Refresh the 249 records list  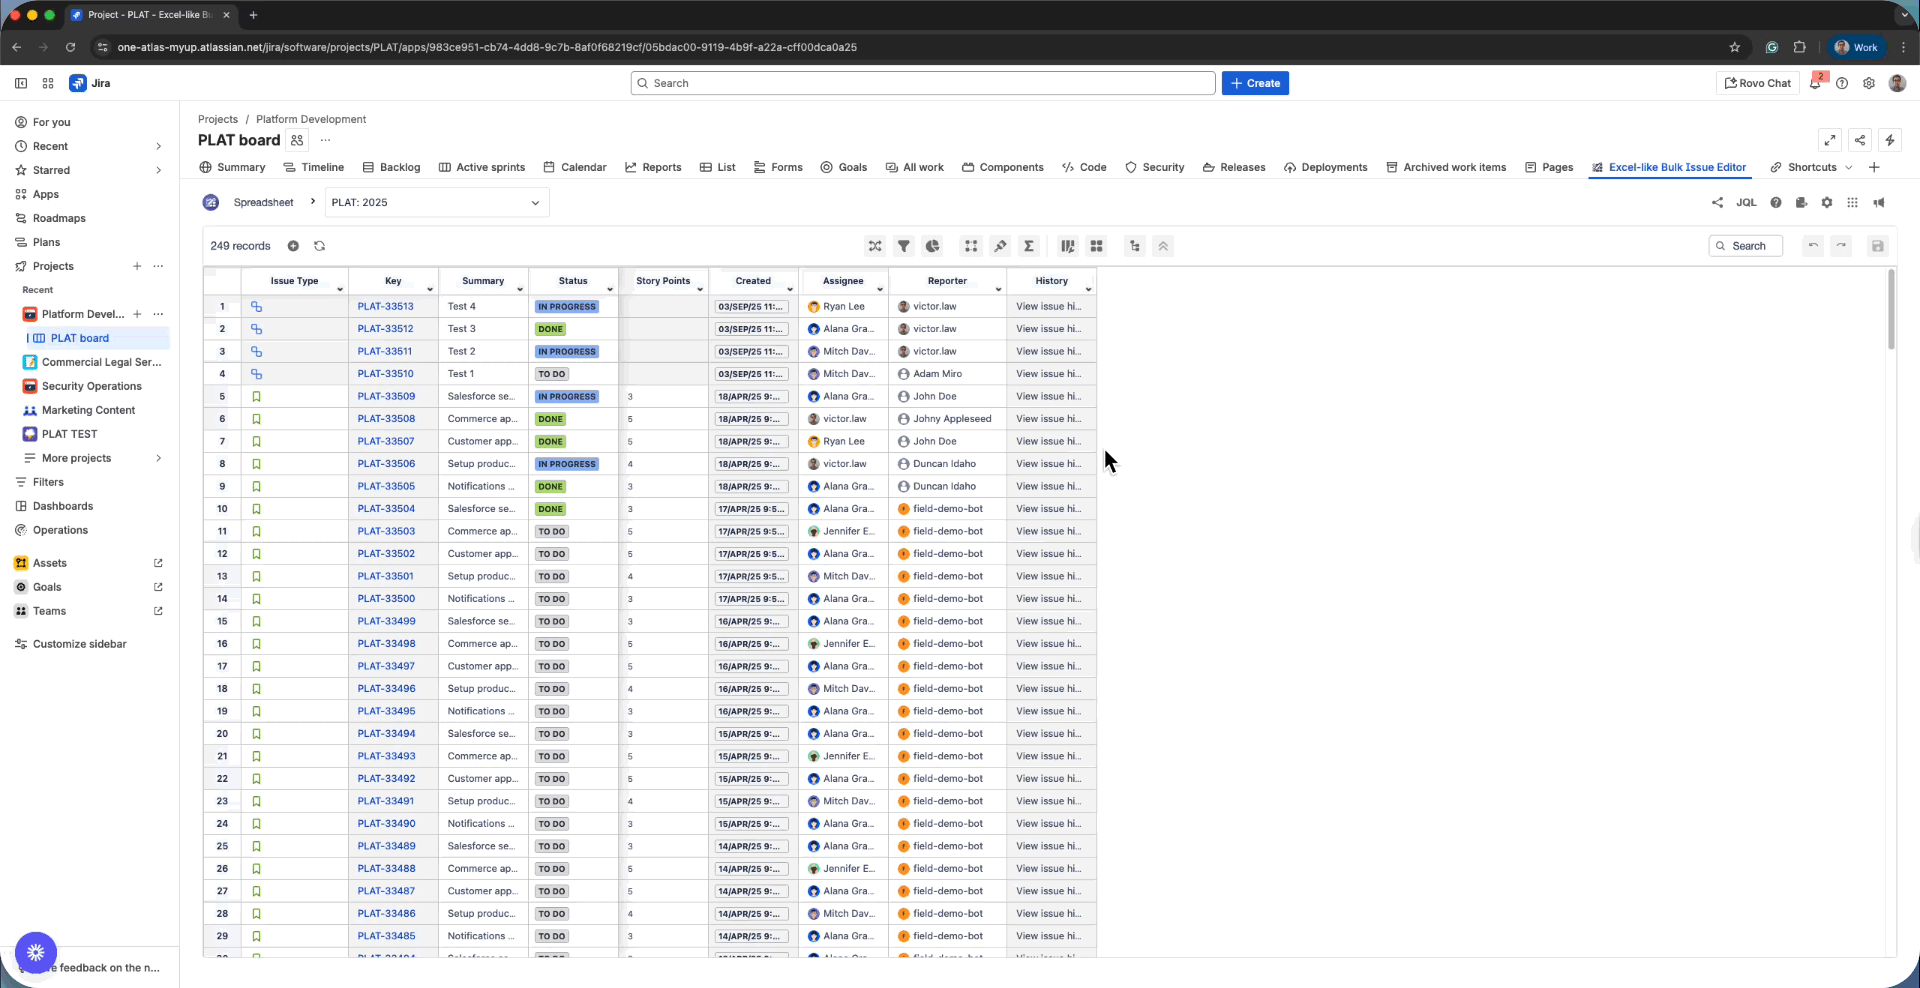[x=320, y=245]
